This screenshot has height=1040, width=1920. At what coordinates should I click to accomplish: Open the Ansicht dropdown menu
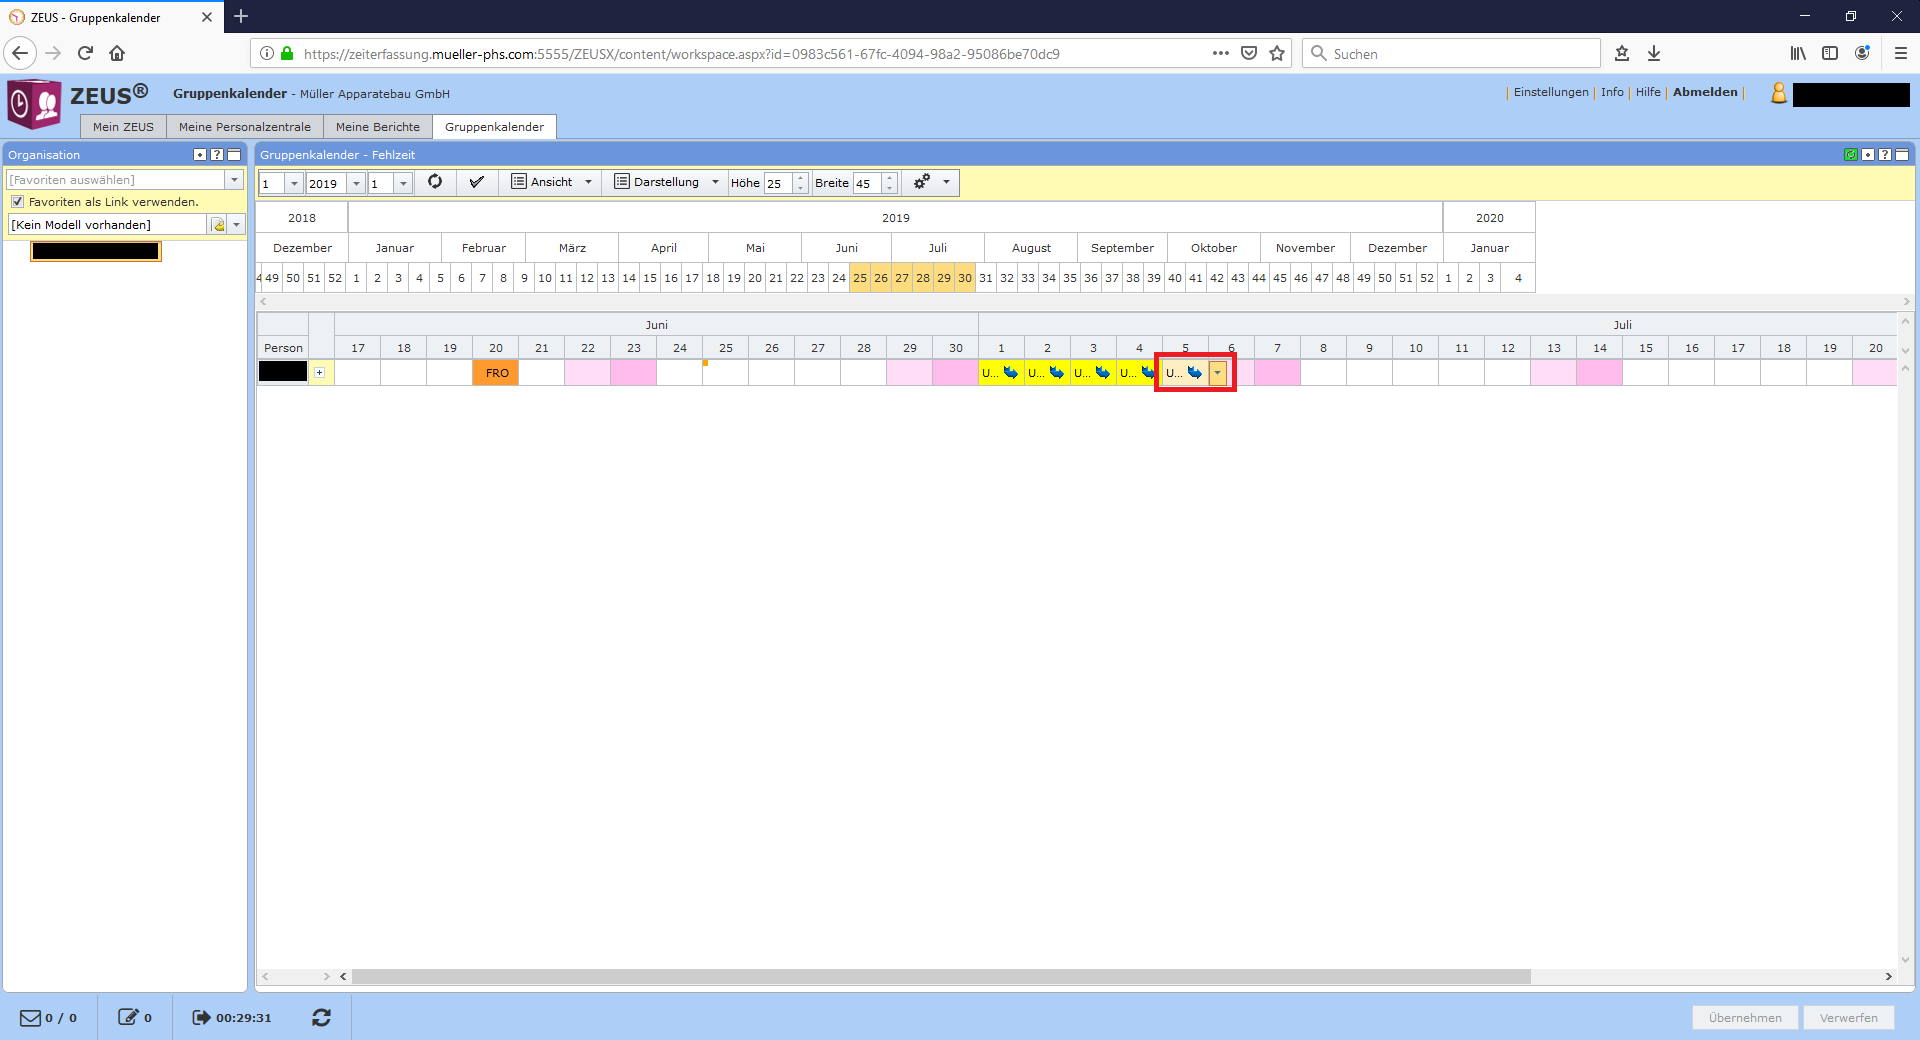point(552,182)
